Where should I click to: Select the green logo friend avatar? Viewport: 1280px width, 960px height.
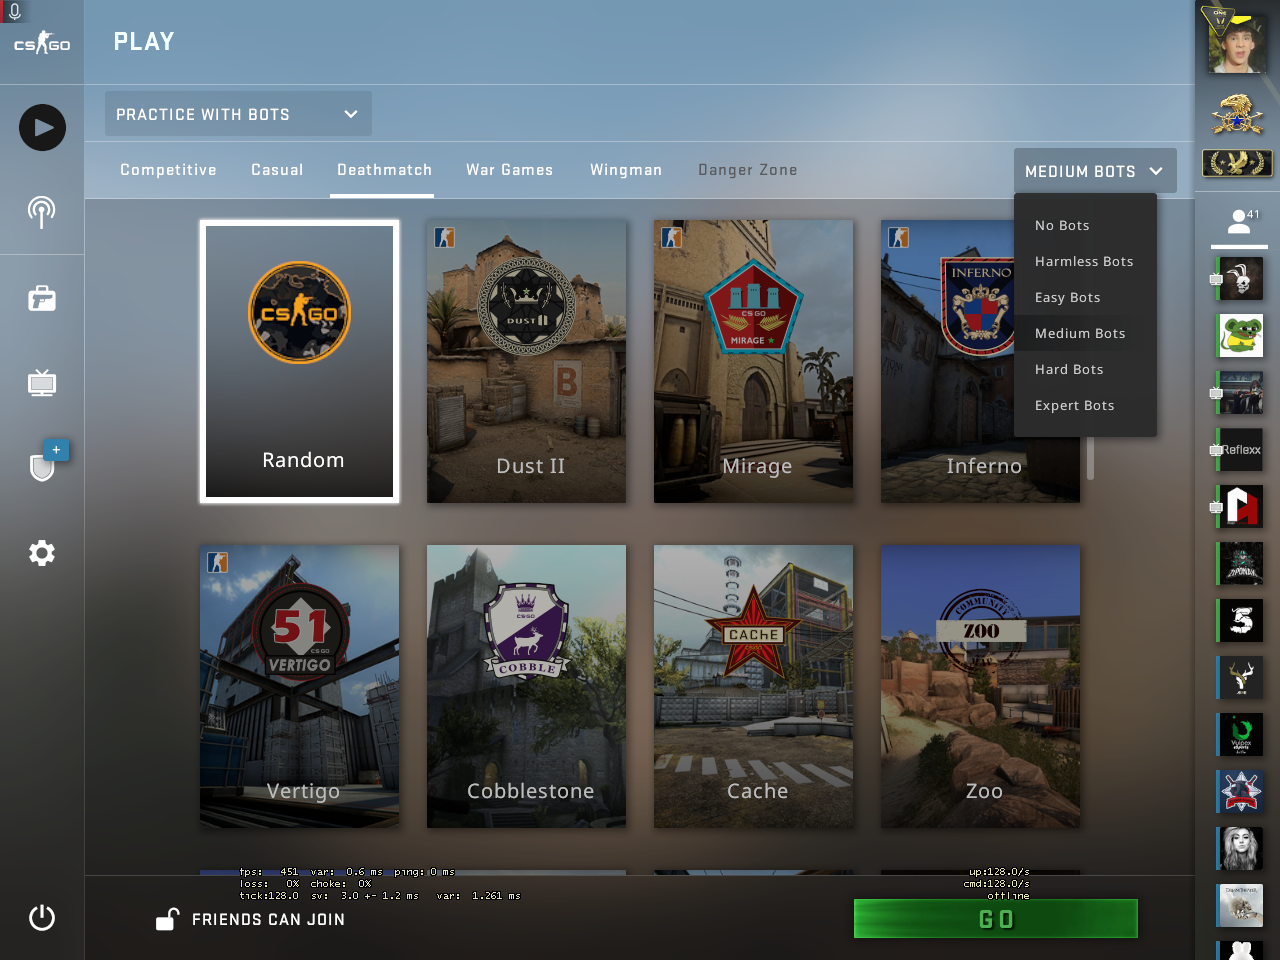tap(1241, 735)
